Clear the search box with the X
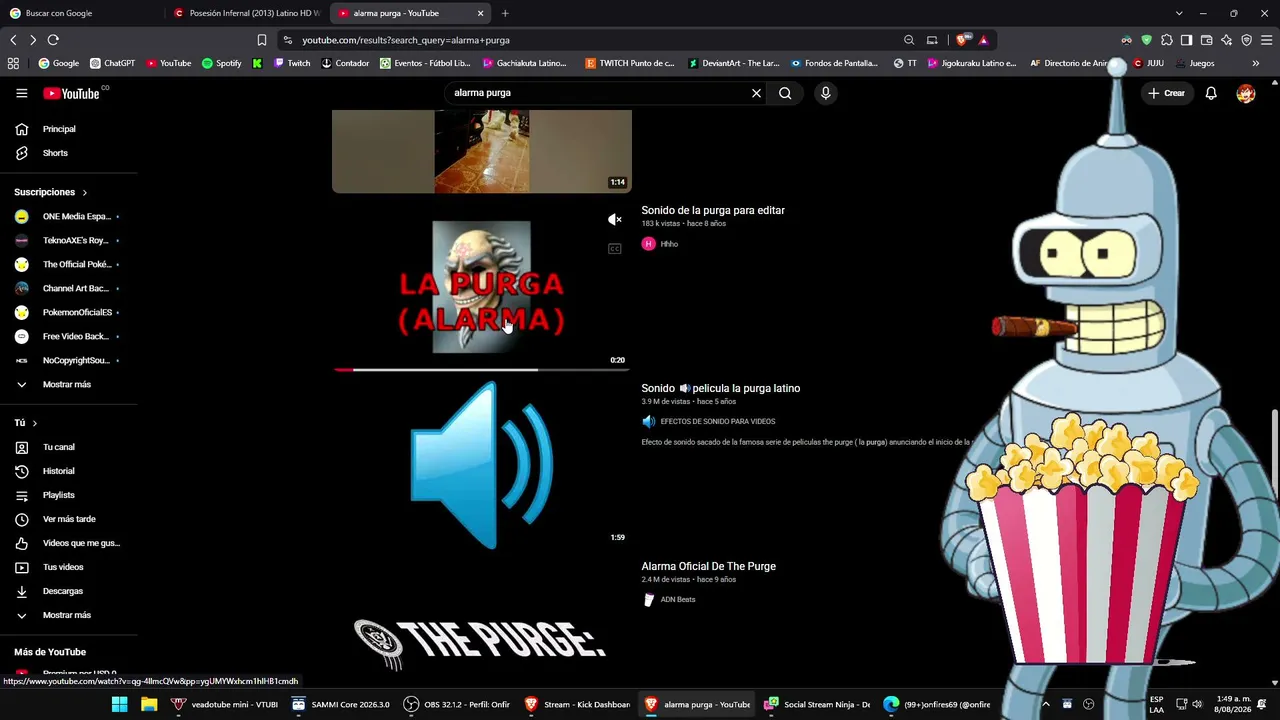Image resolution: width=1280 pixels, height=720 pixels. tap(756, 93)
